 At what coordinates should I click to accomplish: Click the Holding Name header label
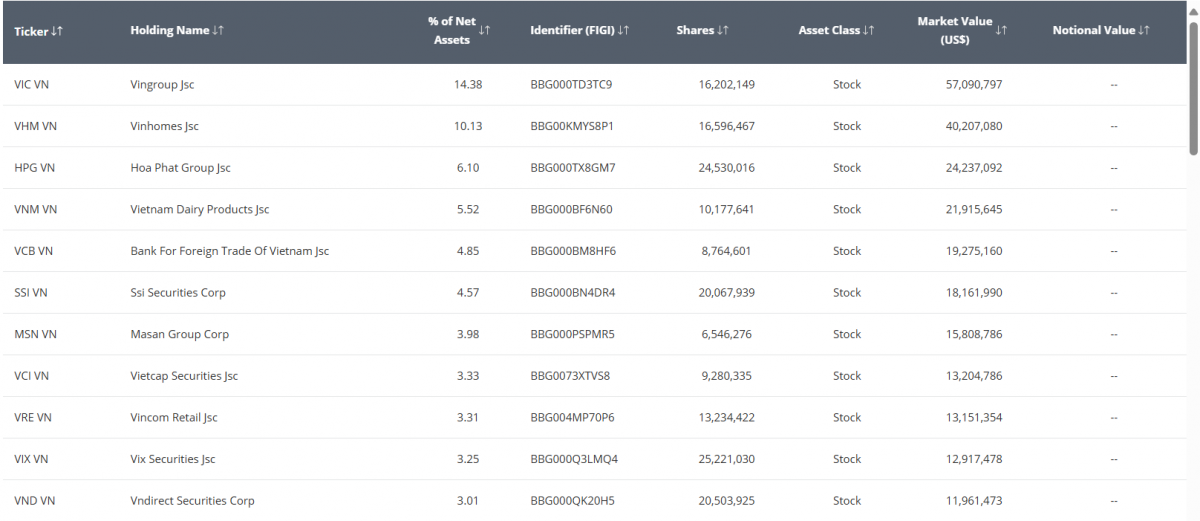(169, 31)
